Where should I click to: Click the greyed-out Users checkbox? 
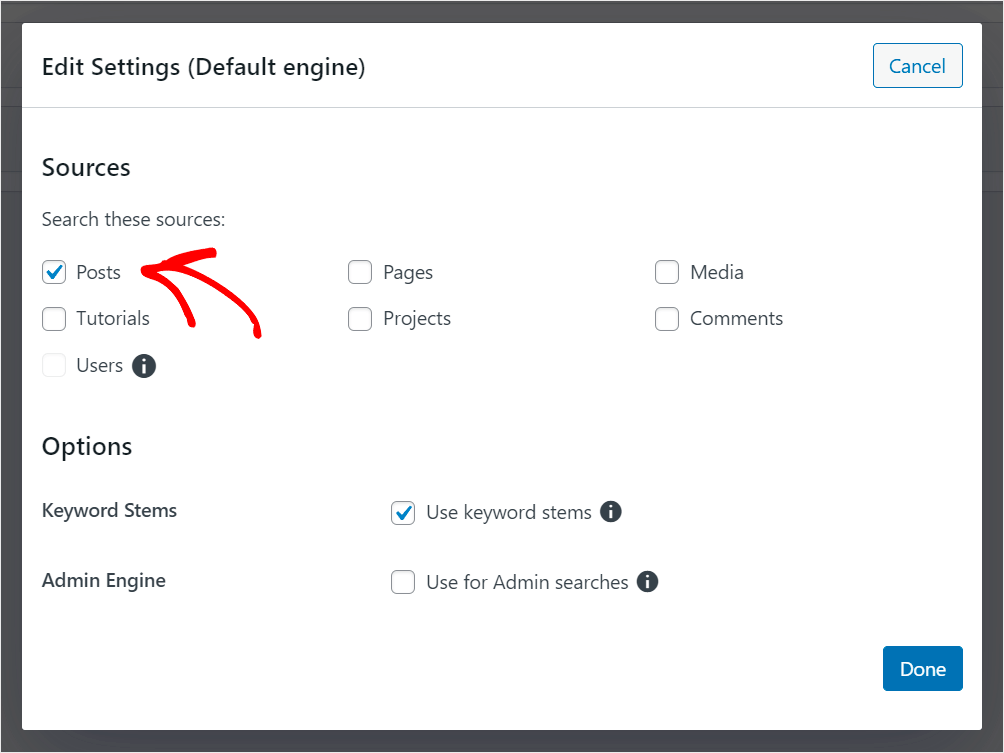[x=54, y=366]
